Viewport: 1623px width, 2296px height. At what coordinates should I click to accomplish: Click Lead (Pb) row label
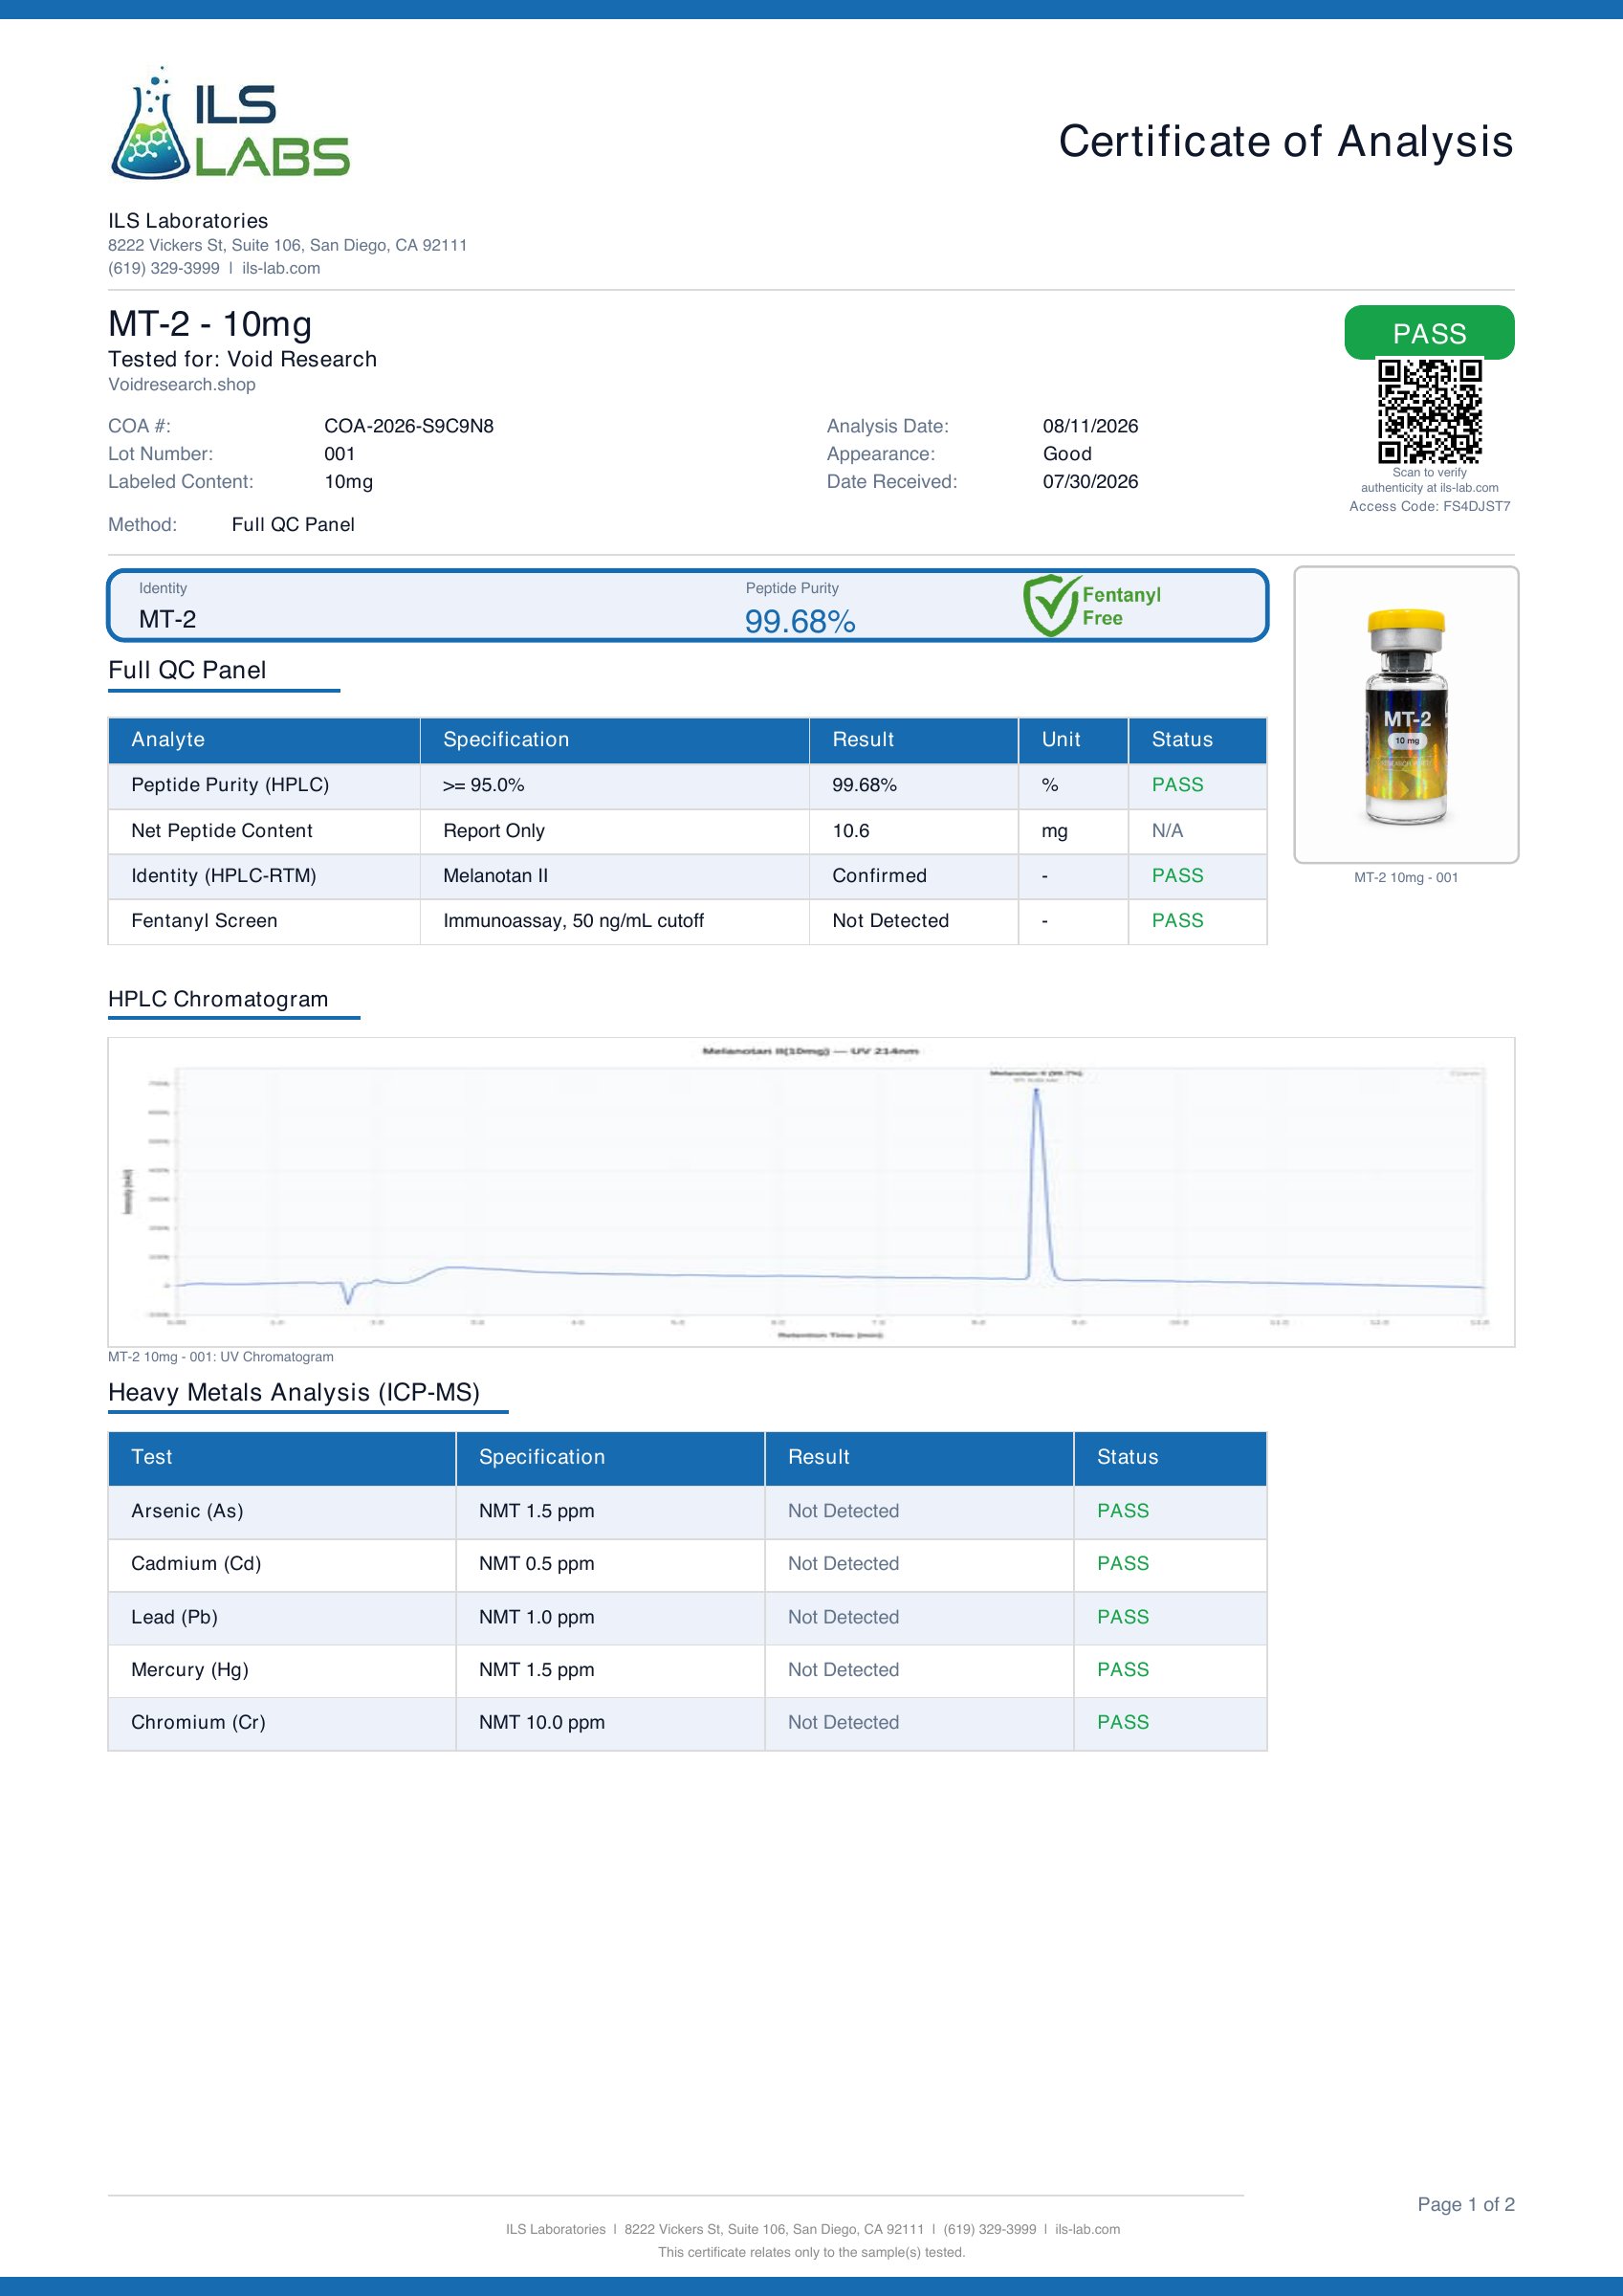[x=174, y=1617]
